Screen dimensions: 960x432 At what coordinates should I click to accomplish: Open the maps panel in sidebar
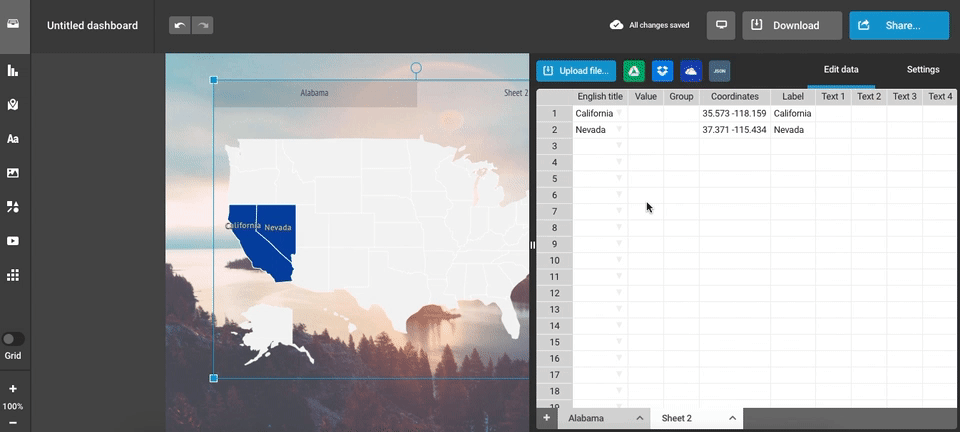point(13,104)
